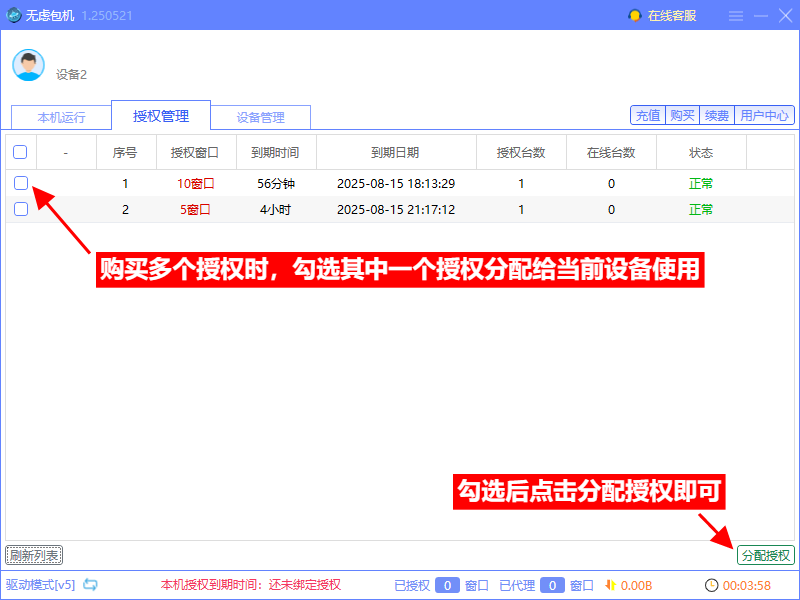This screenshot has width=800, height=600.
Task: Click the 刷新列表 refresh list button
Action: tap(35, 555)
